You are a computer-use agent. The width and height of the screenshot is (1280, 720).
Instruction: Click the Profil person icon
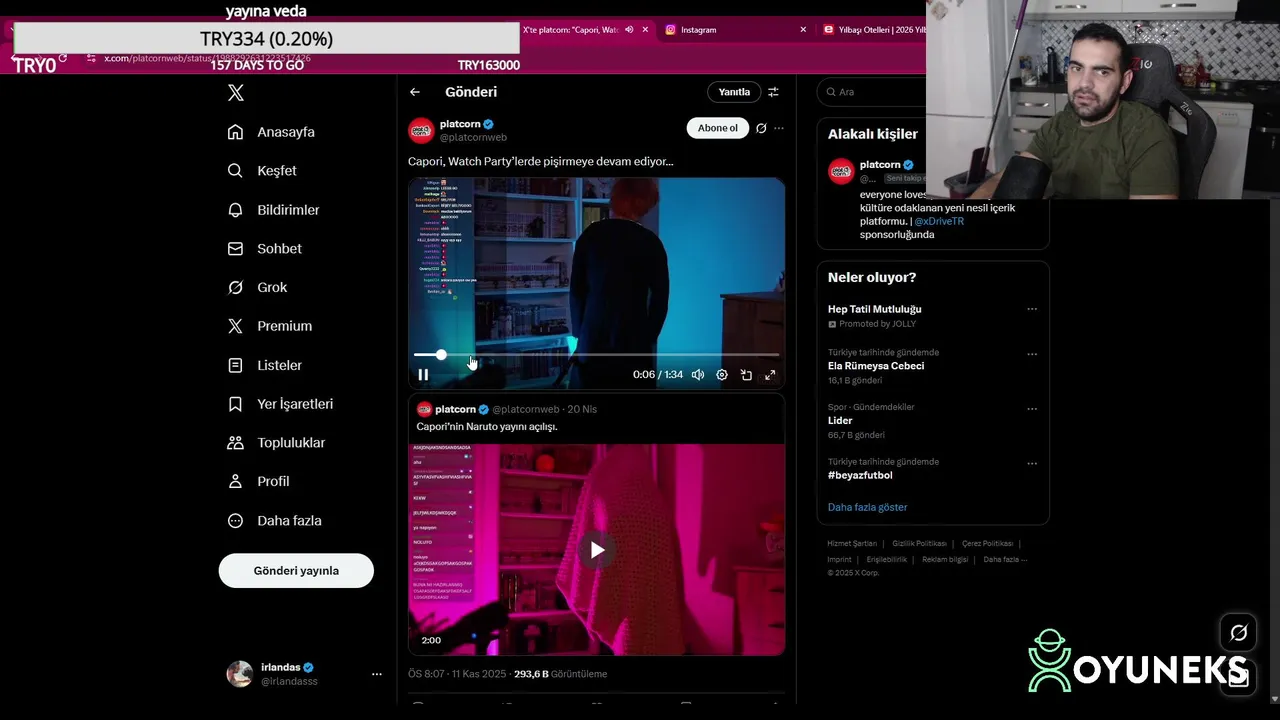click(x=235, y=481)
